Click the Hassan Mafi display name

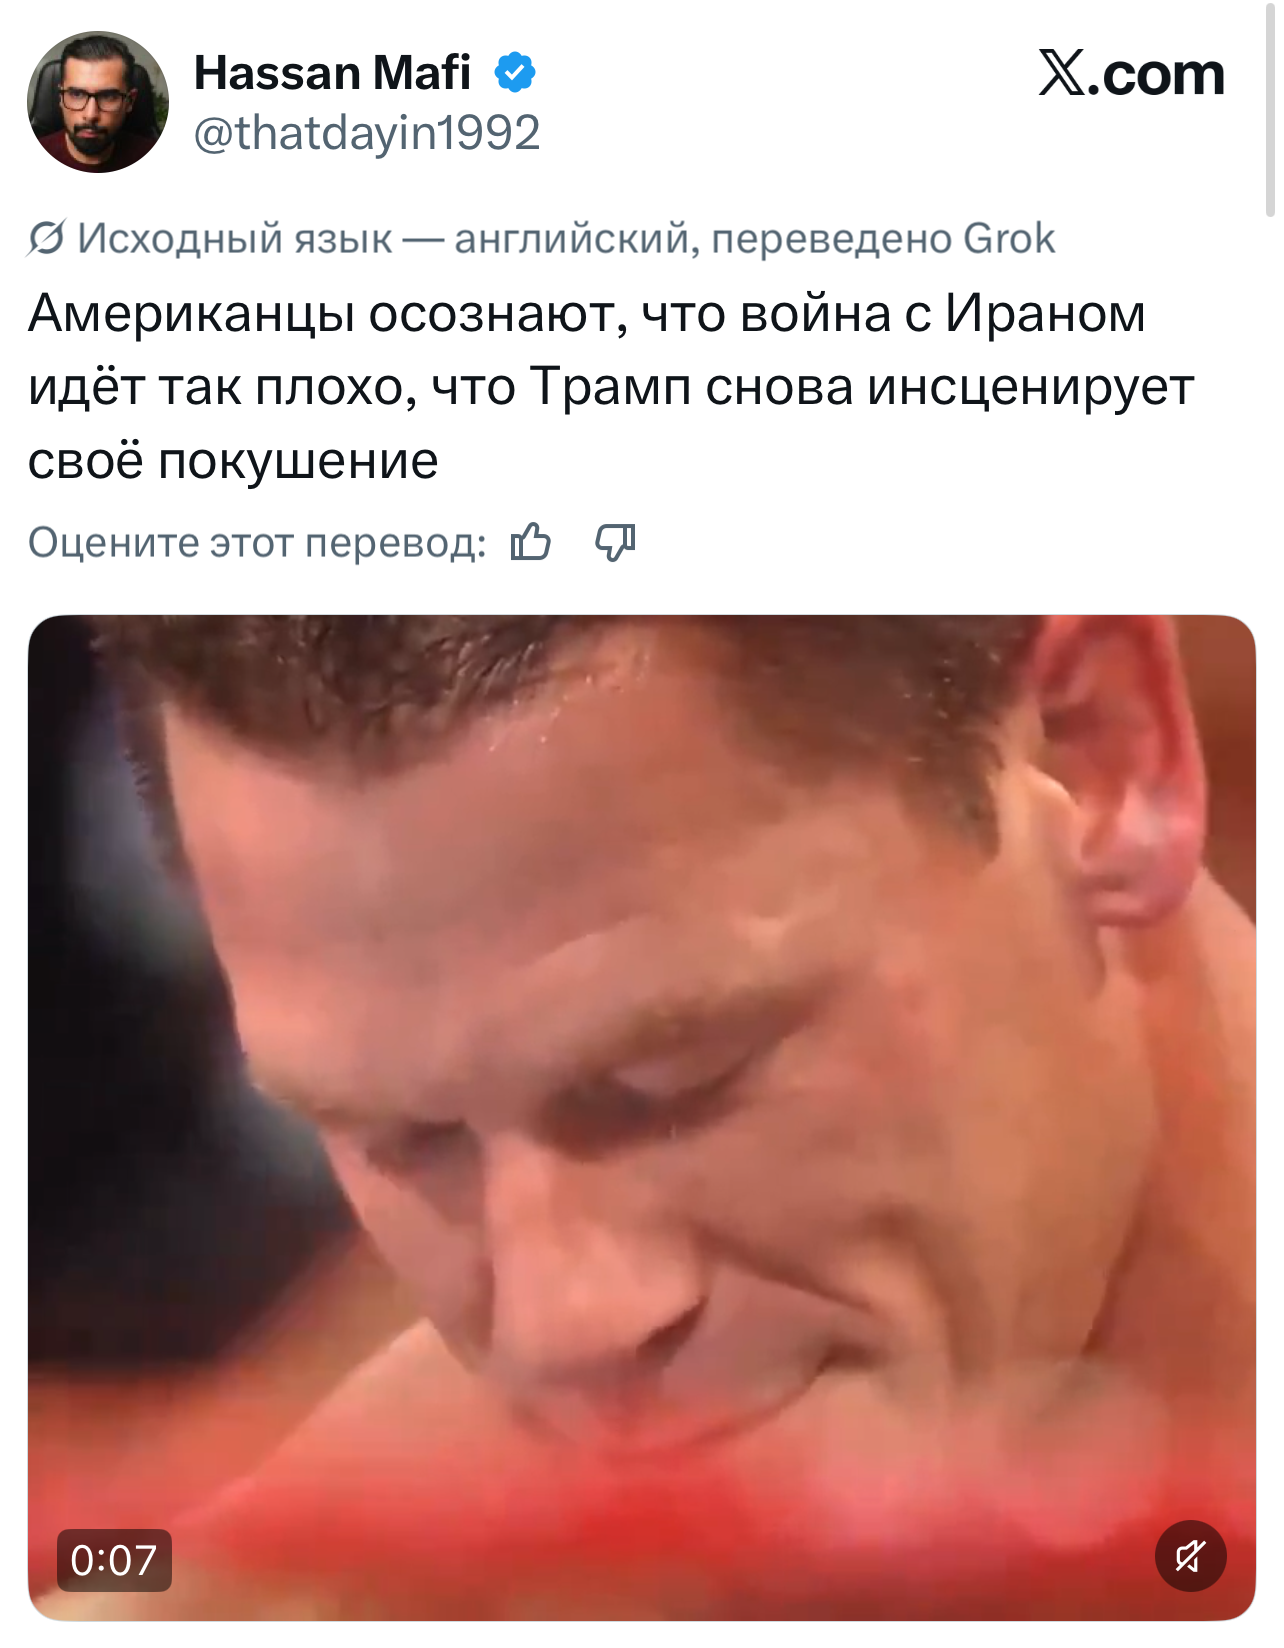pyautogui.click(x=332, y=73)
